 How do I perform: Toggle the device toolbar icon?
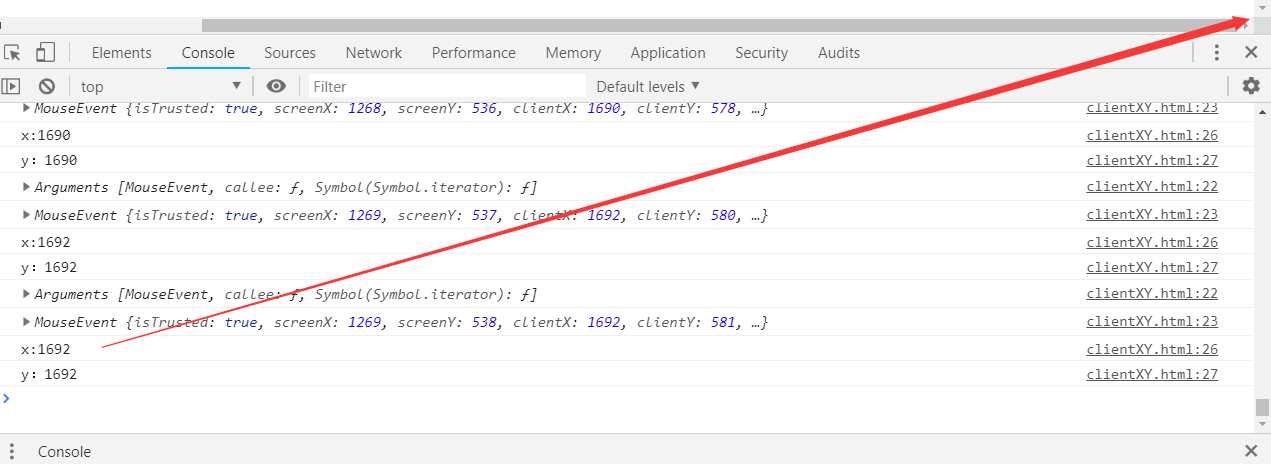point(45,52)
